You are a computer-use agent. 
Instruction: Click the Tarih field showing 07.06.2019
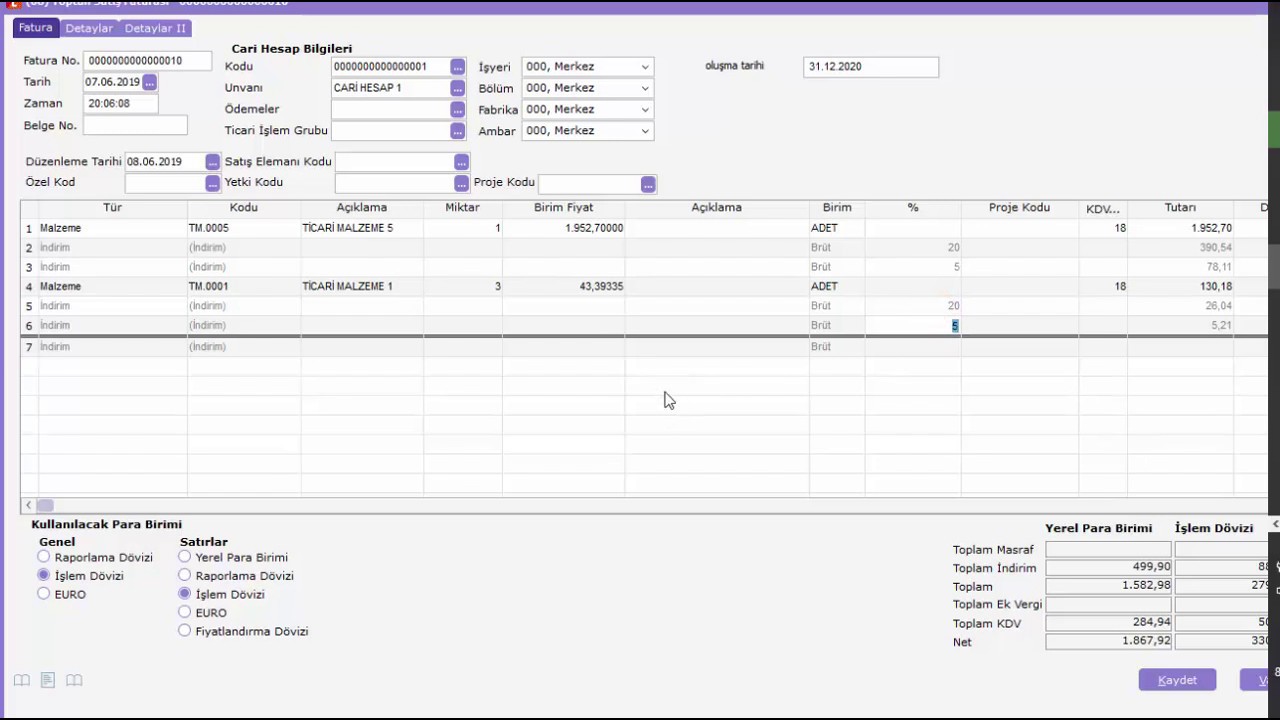[113, 82]
